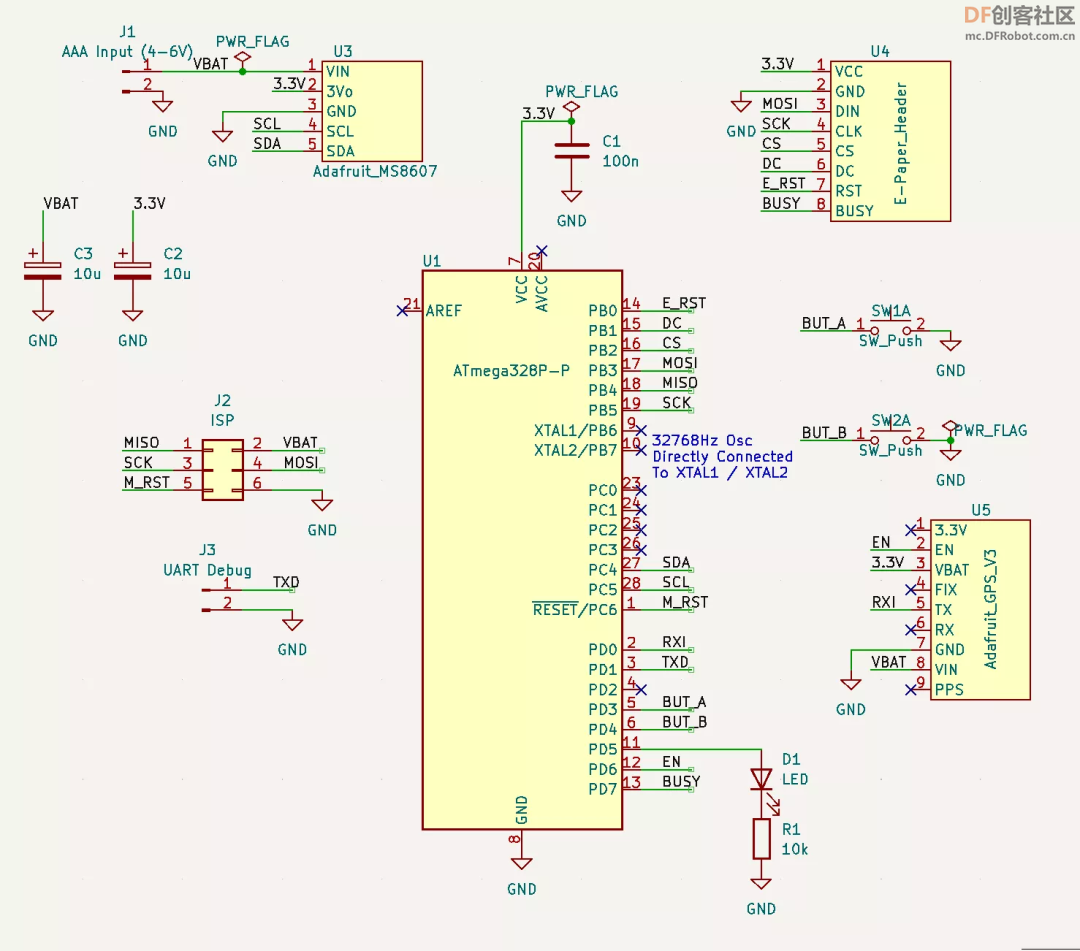Select the GND symbol under capacitor C1
Viewport: 1080px width, 951px height.
click(x=571, y=196)
